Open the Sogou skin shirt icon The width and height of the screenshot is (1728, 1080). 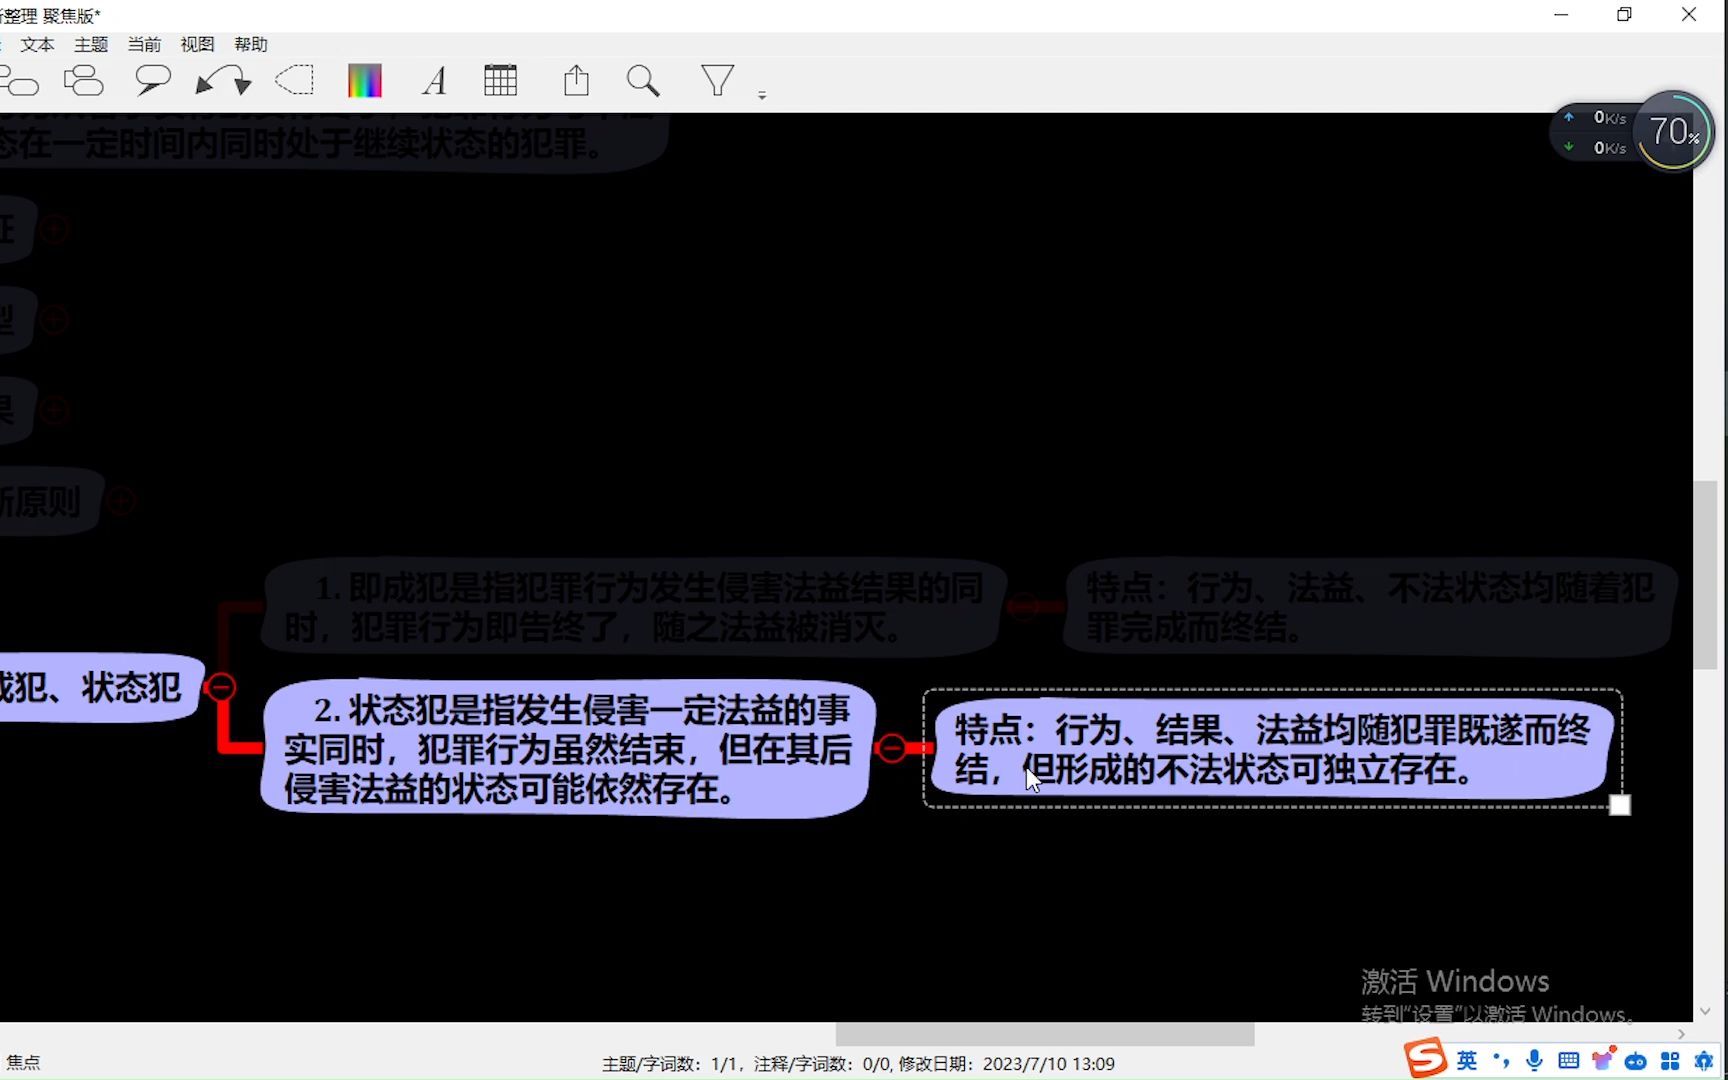click(1603, 1060)
